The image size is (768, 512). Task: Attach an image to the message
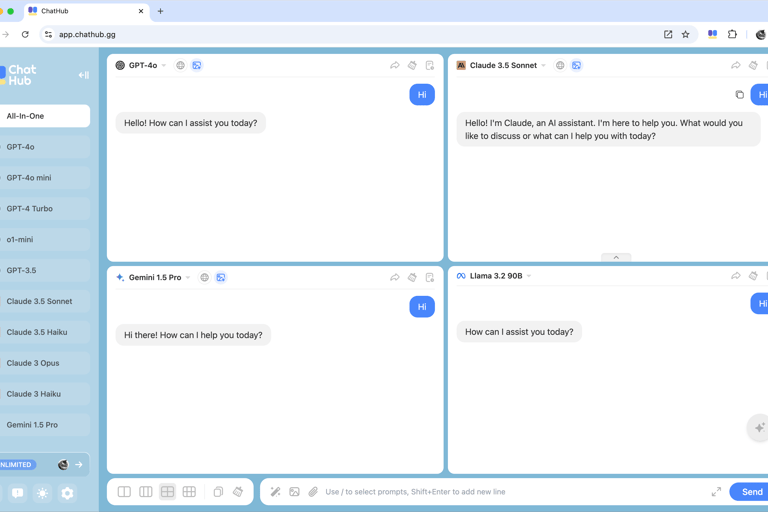click(294, 491)
